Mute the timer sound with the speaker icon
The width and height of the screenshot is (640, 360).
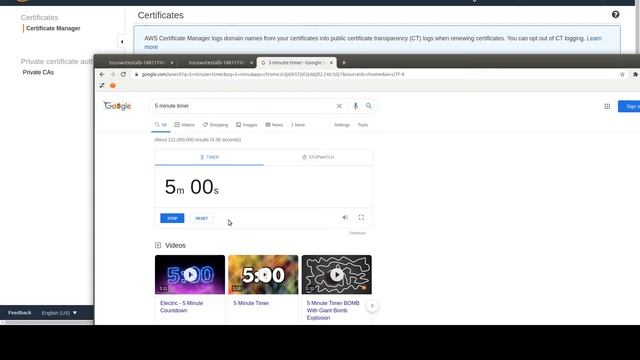[x=345, y=218]
